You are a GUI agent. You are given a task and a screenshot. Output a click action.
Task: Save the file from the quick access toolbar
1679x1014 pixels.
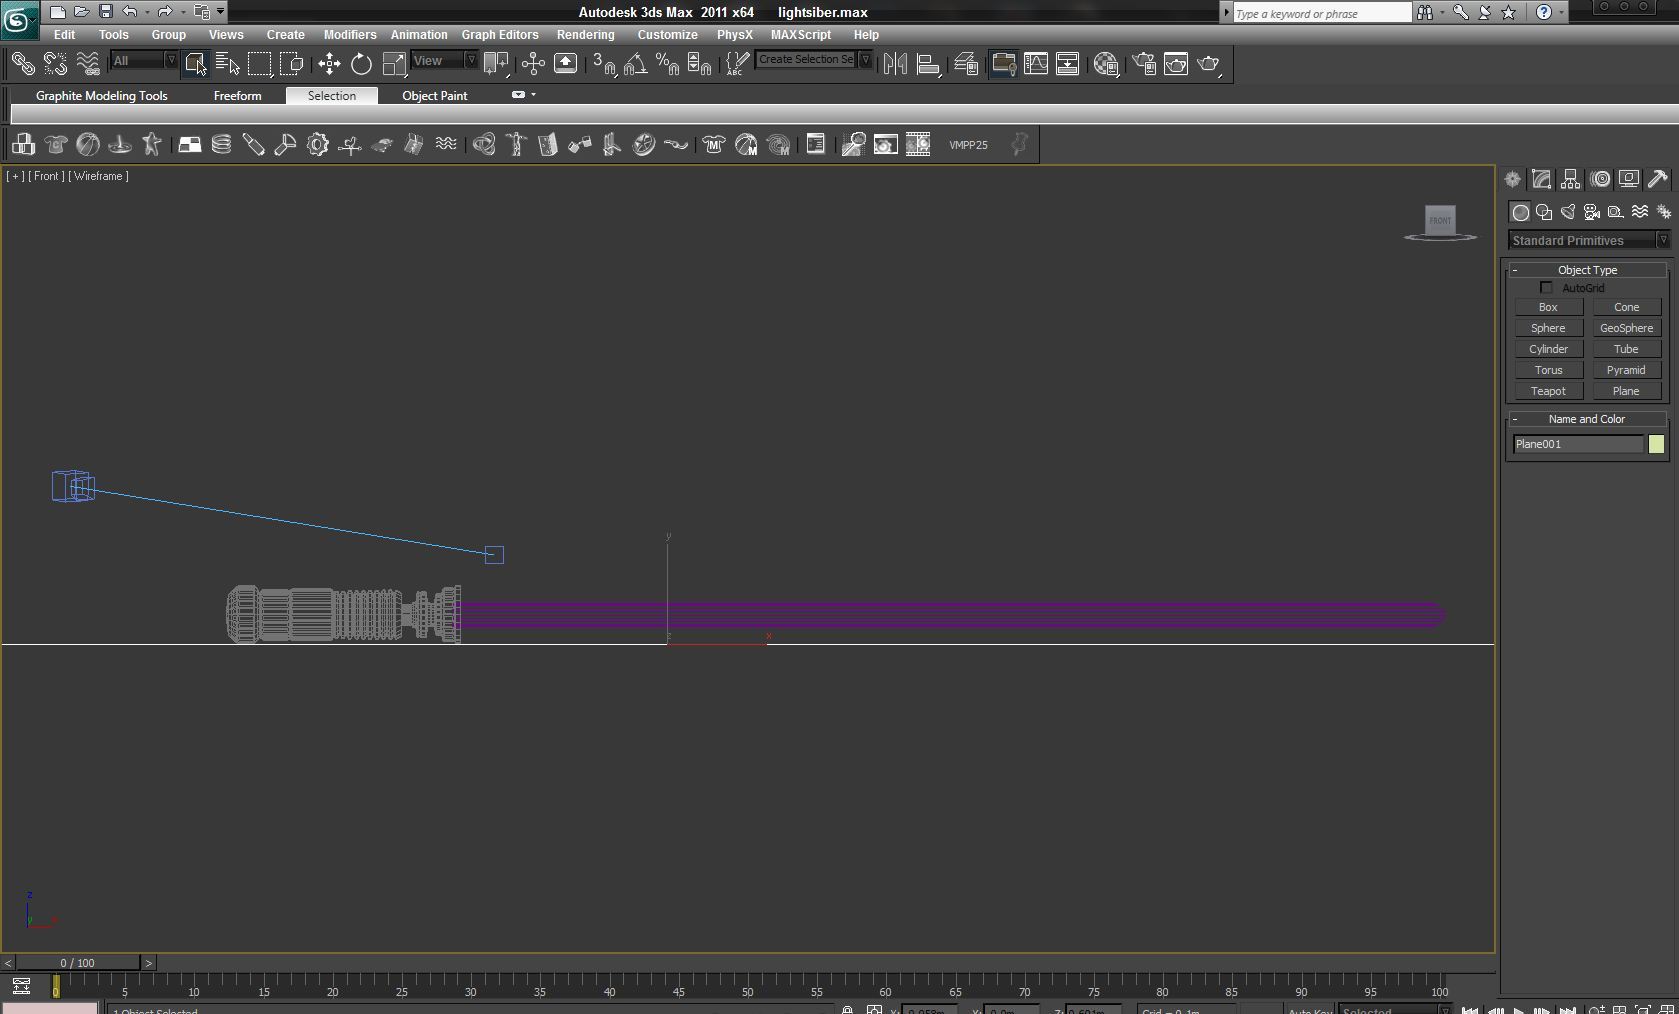(x=105, y=12)
